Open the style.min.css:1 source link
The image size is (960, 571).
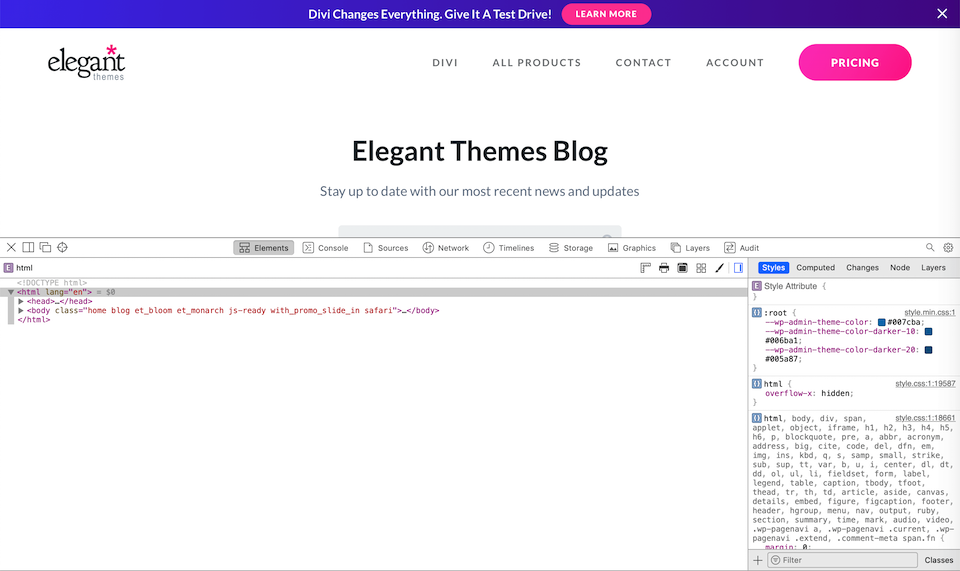click(x=929, y=313)
